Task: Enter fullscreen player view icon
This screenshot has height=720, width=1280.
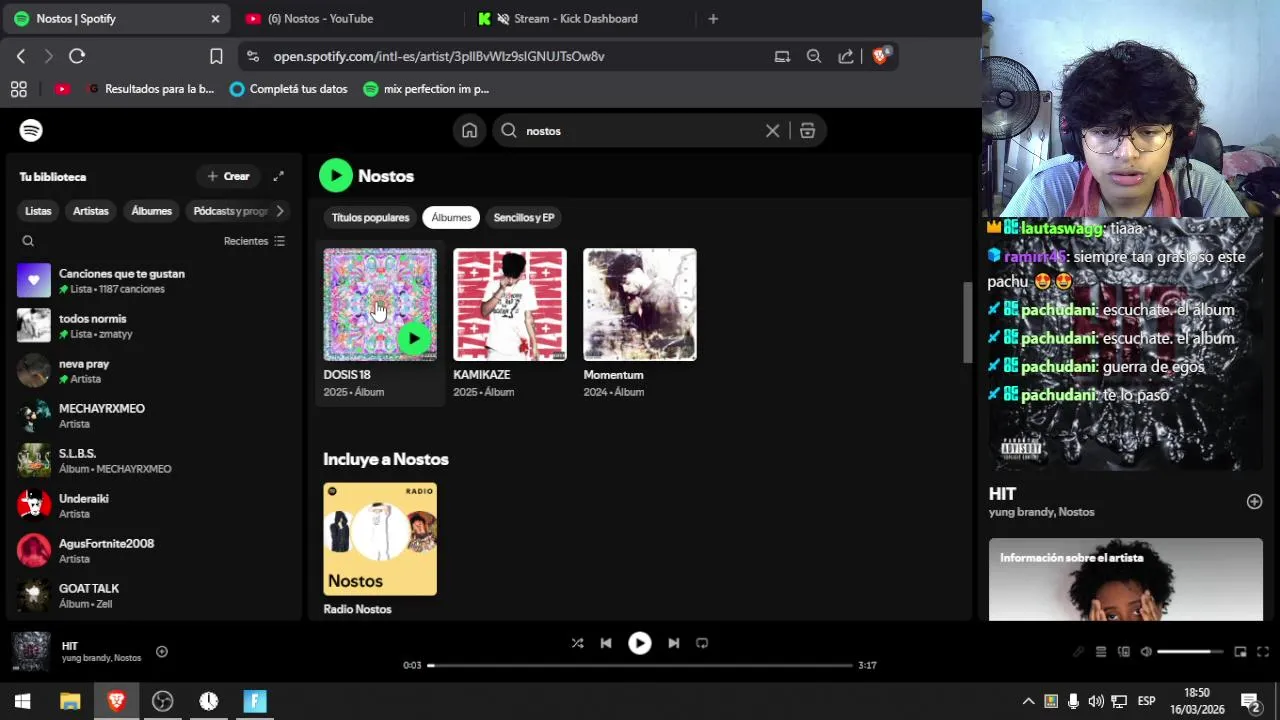Action: point(1261,652)
